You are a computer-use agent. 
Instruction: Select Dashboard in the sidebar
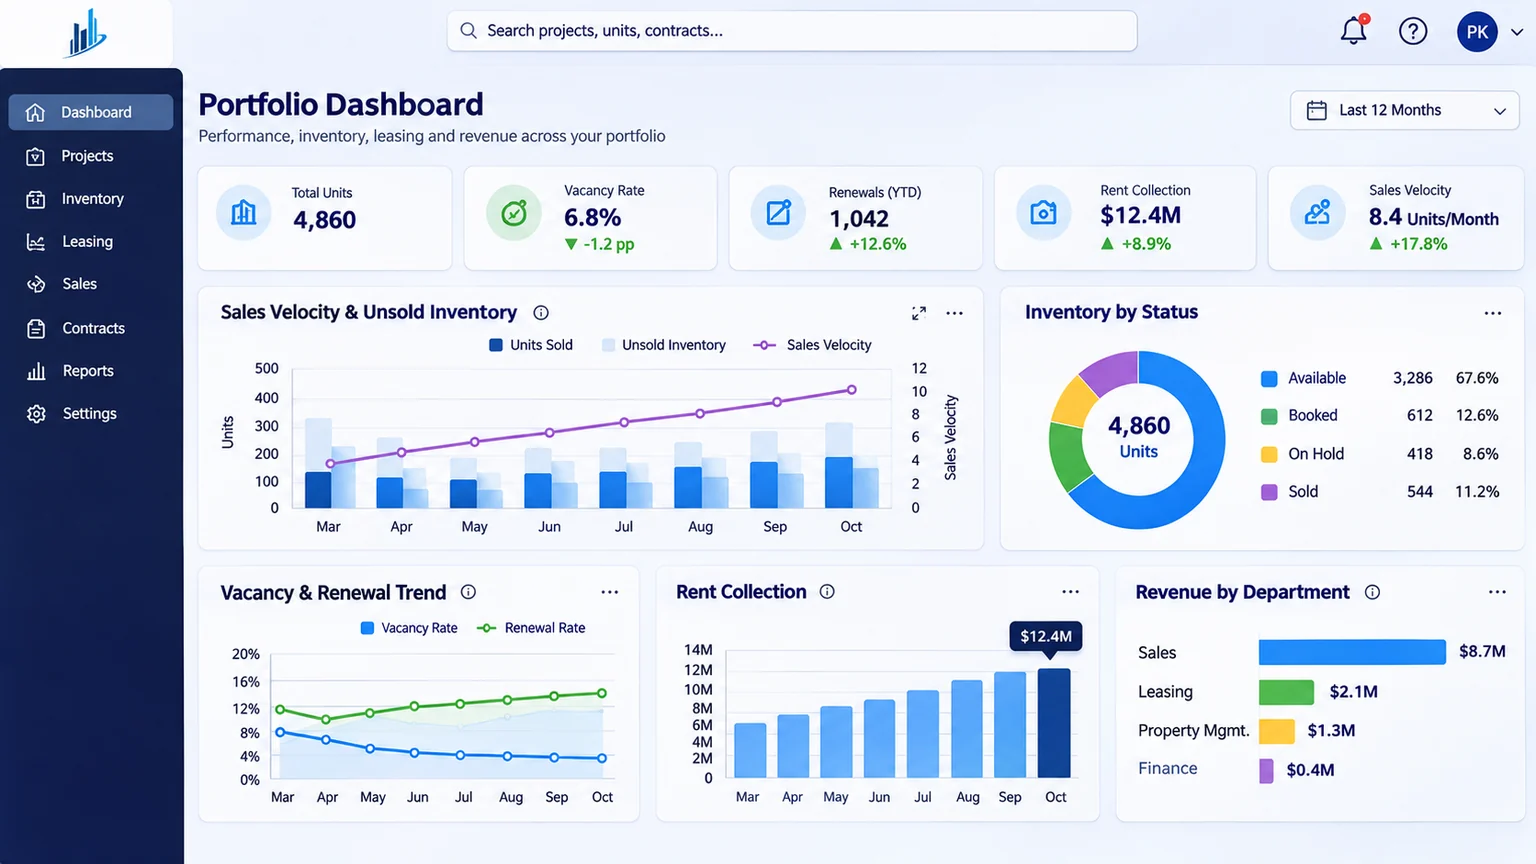[x=91, y=112]
